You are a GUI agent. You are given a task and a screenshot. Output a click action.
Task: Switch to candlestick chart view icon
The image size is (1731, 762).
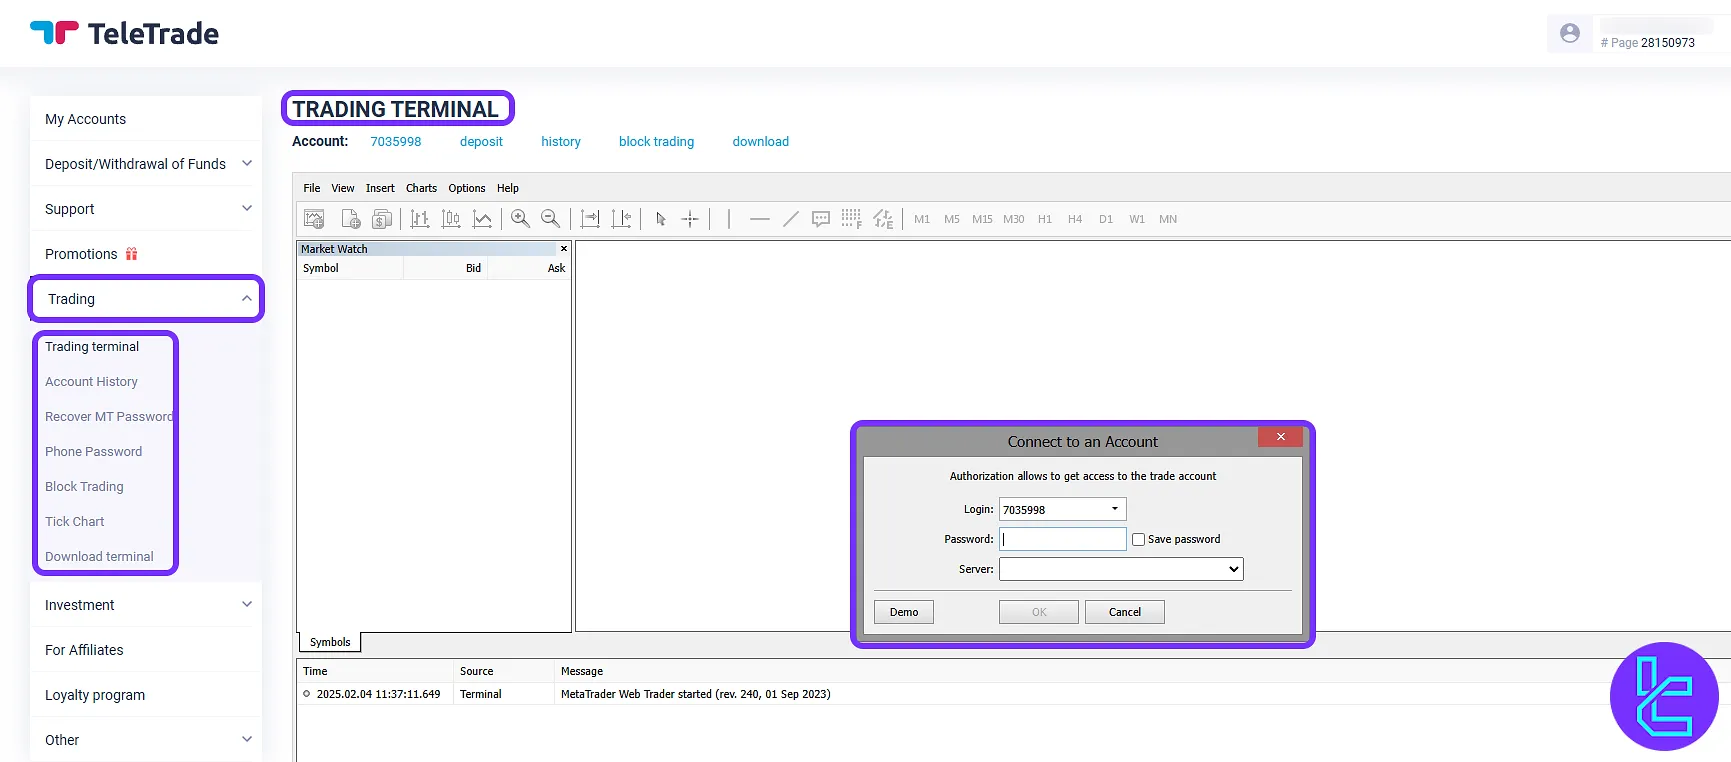[x=451, y=219]
